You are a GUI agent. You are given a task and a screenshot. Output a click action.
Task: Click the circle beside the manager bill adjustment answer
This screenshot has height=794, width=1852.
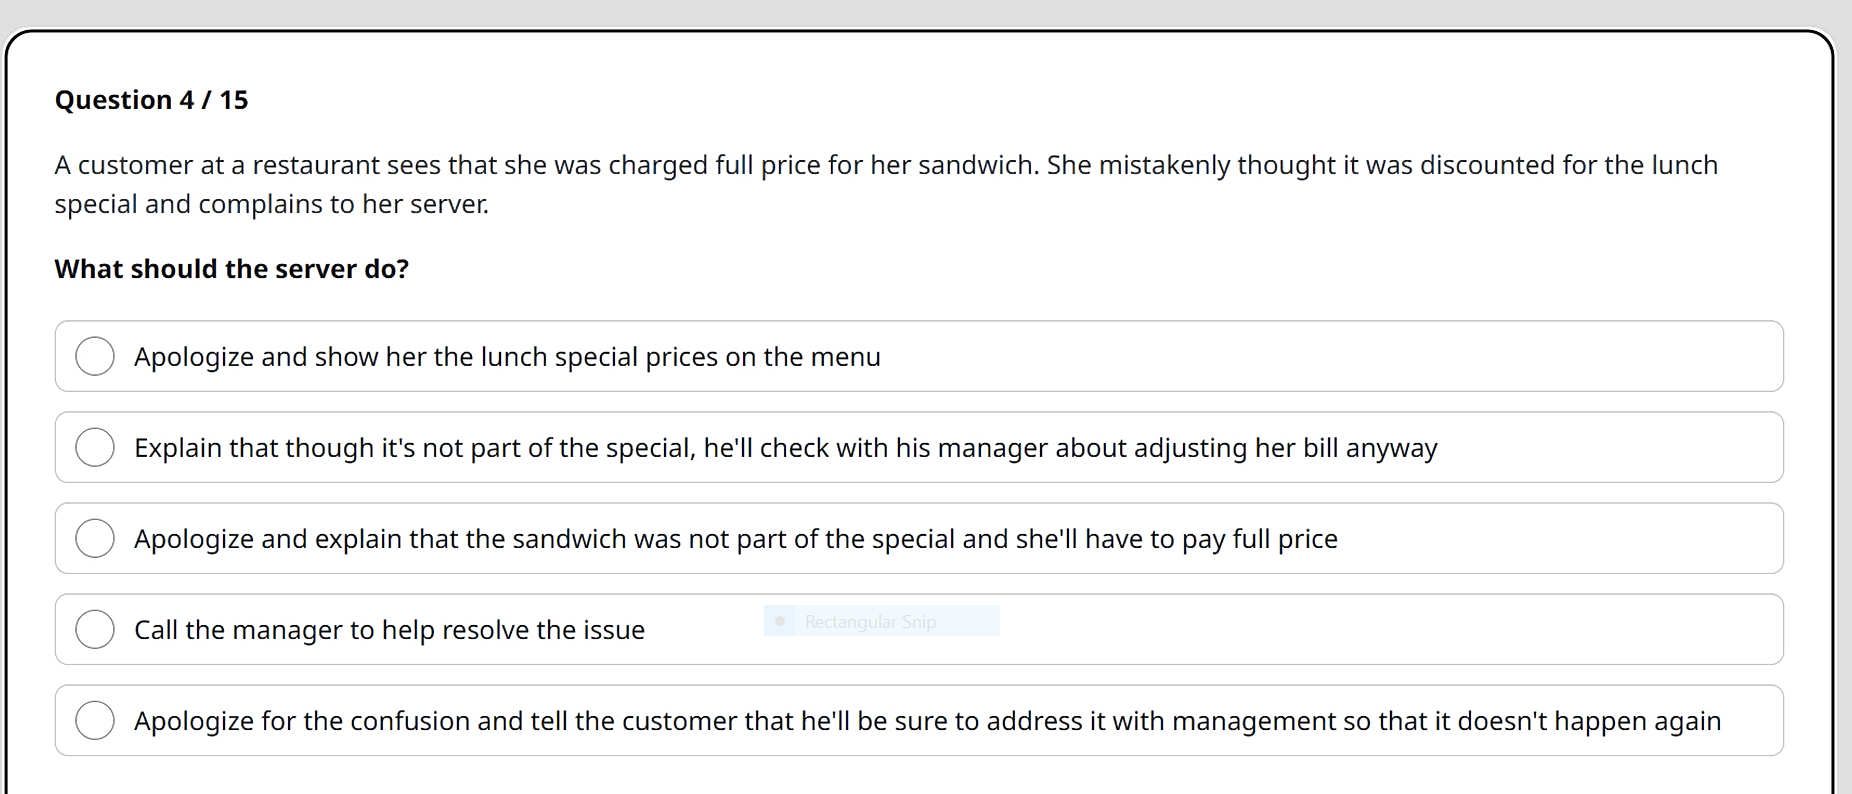point(95,447)
